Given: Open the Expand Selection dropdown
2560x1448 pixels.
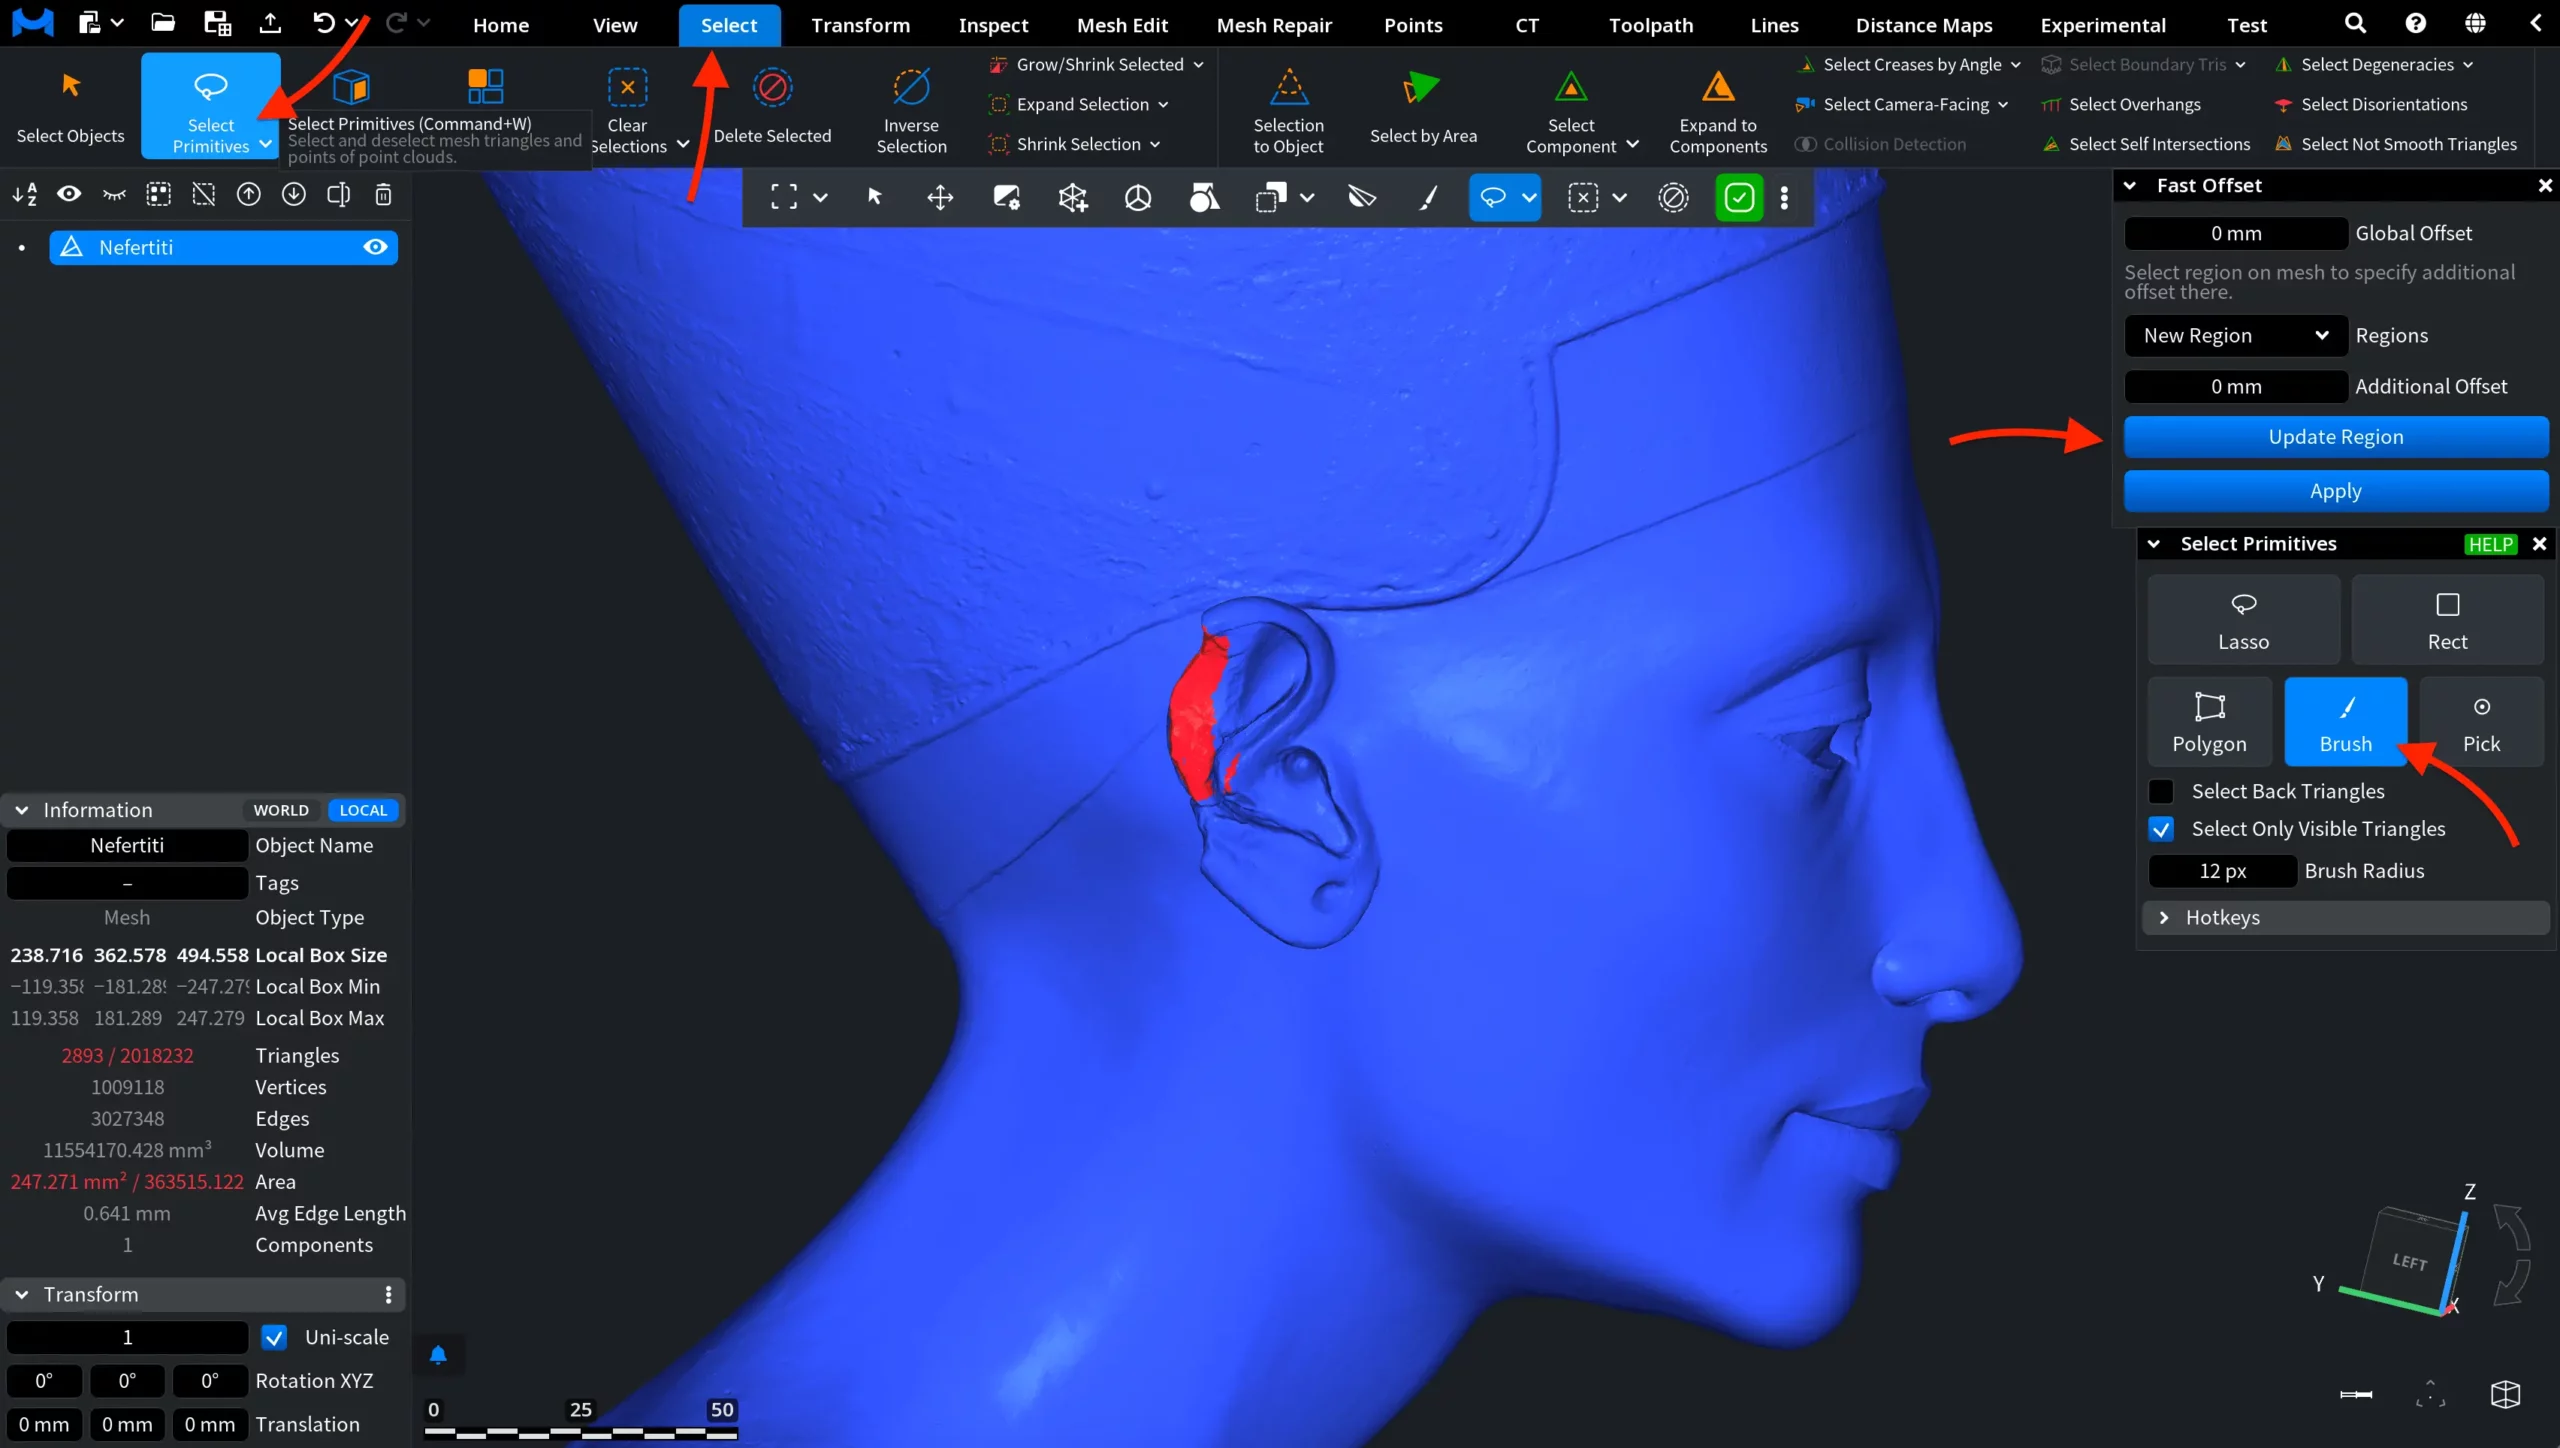Looking at the screenshot, I should tap(1163, 105).
